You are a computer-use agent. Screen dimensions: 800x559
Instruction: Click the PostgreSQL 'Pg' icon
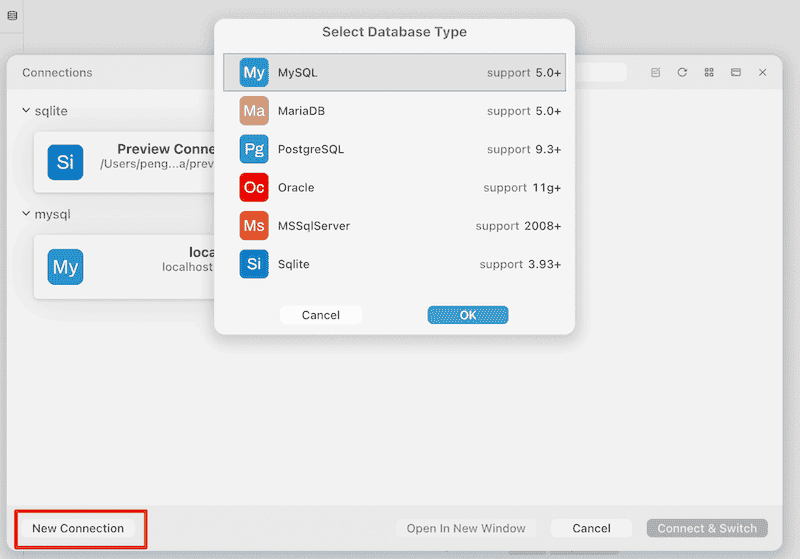point(254,149)
